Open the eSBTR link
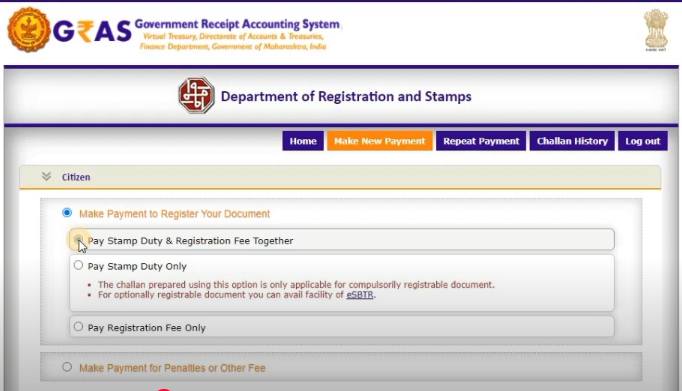 click(x=360, y=295)
